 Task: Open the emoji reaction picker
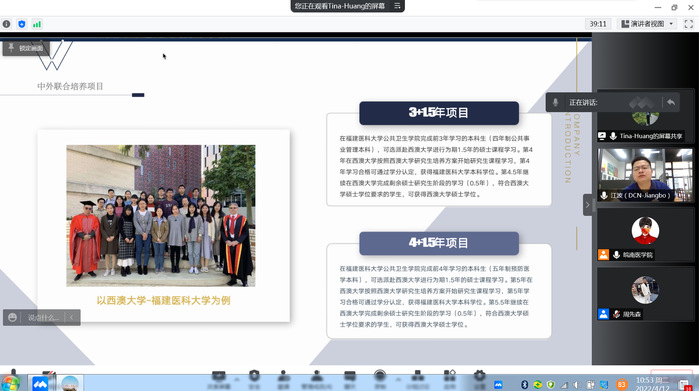tap(12, 317)
